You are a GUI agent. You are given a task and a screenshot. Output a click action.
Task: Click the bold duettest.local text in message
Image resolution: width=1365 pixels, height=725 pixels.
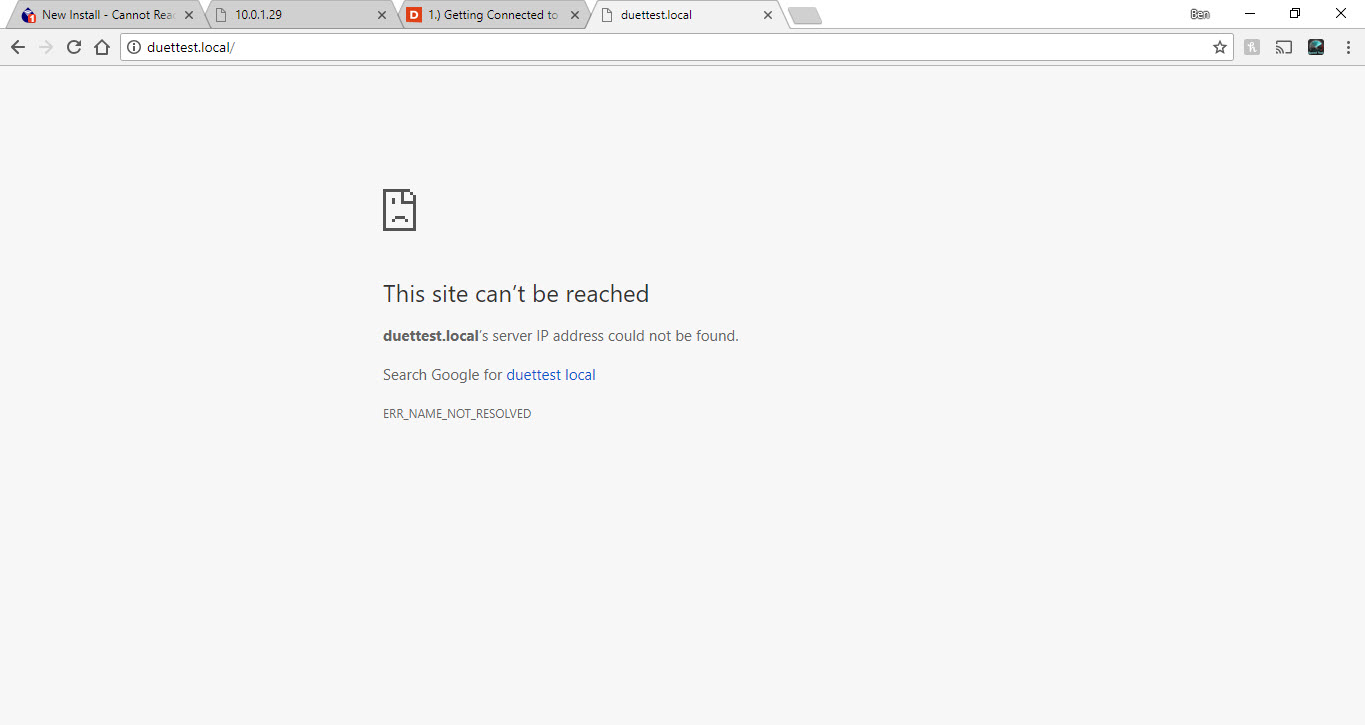click(431, 336)
